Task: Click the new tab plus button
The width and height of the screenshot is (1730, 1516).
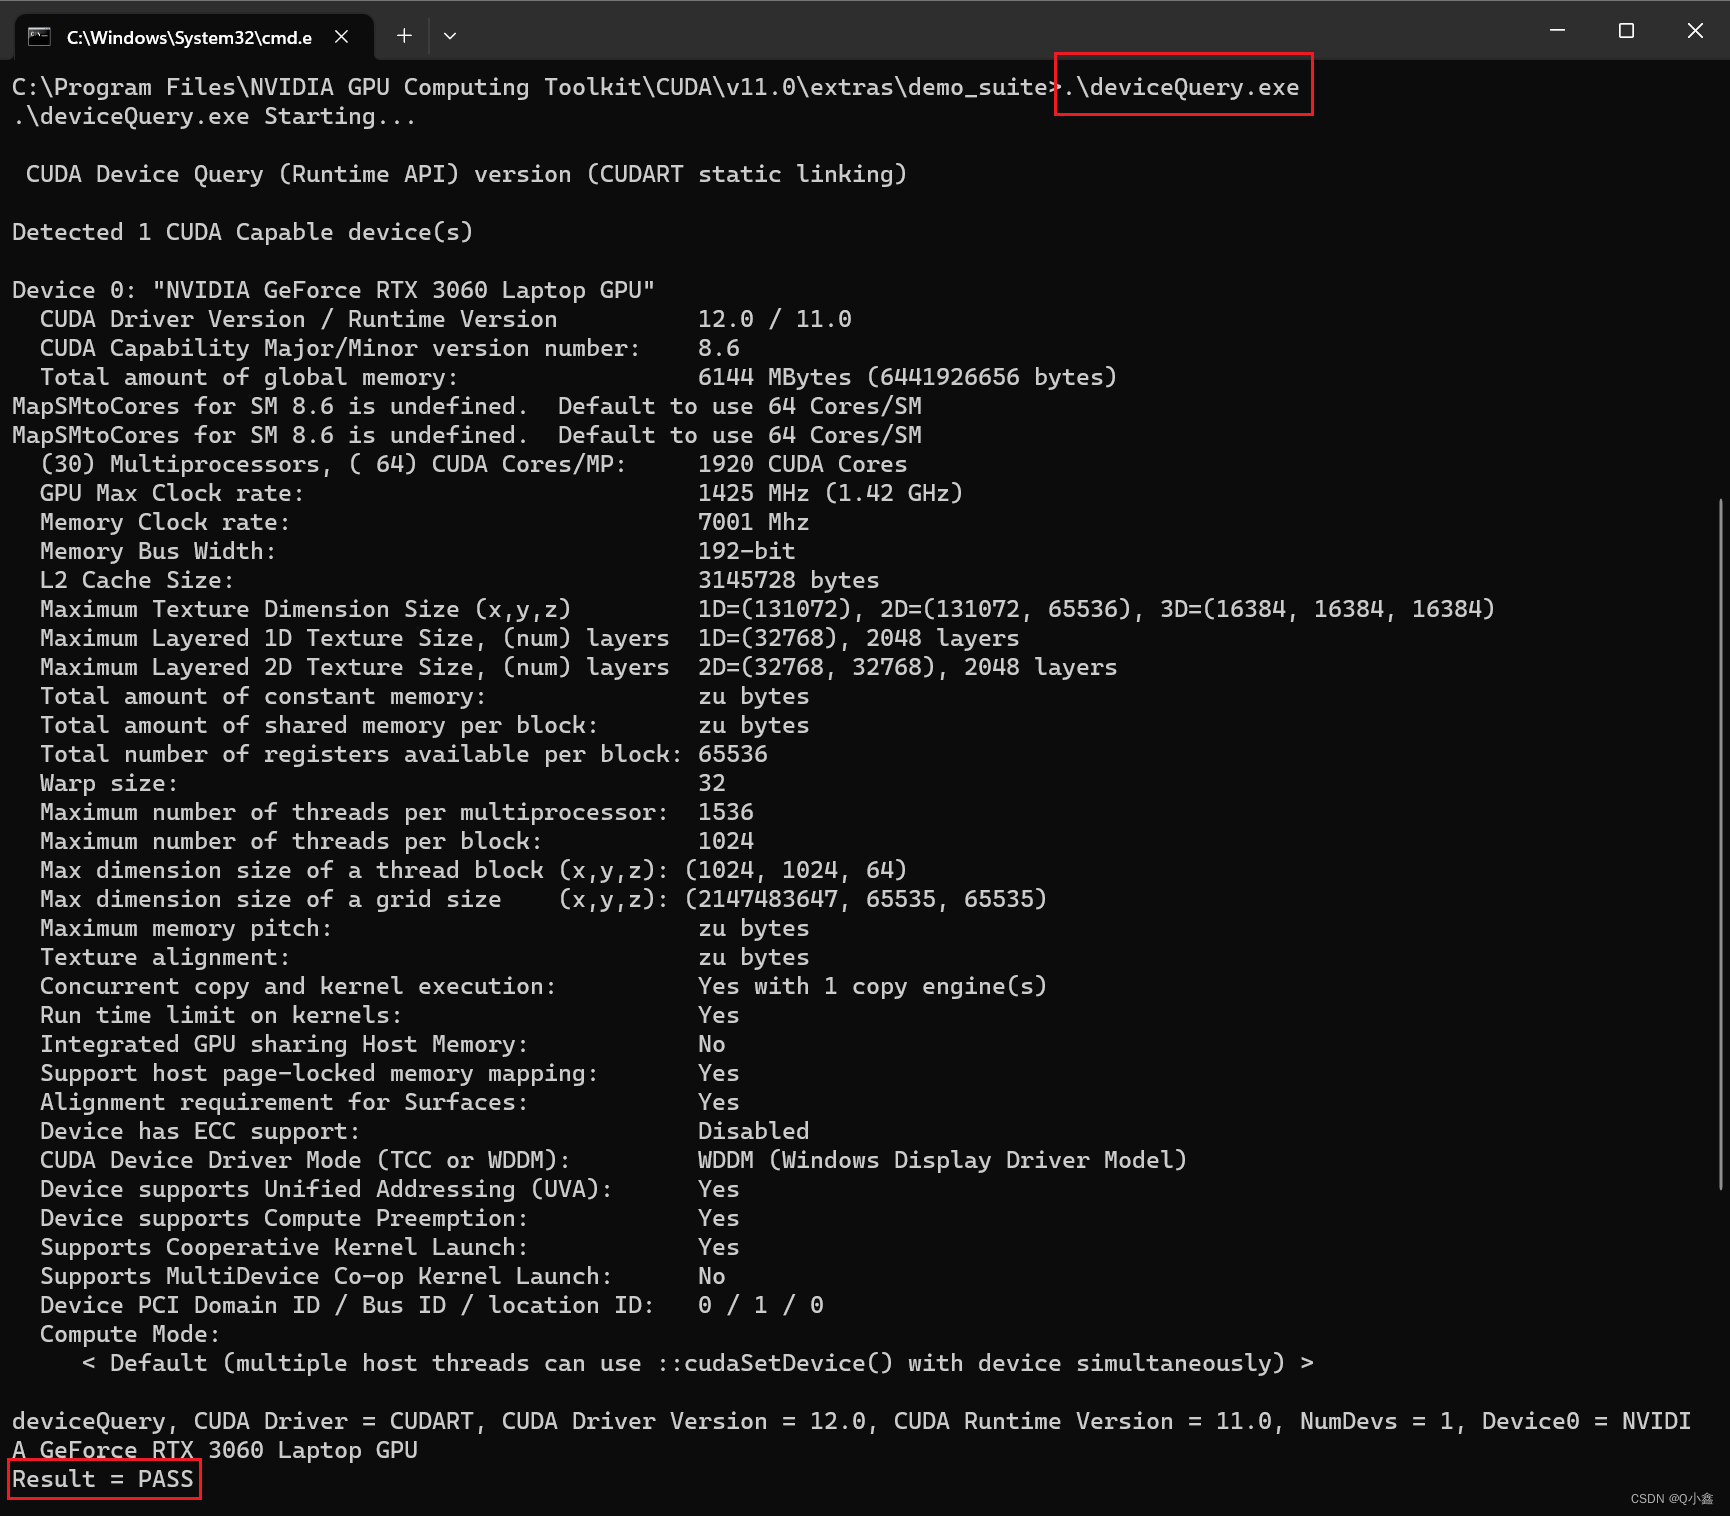Action: click(x=404, y=35)
